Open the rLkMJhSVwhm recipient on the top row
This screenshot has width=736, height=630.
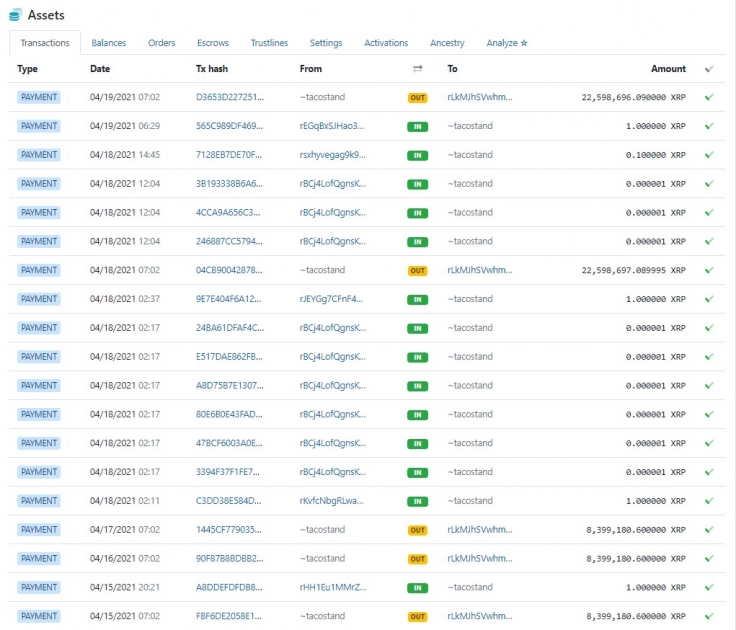[x=479, y=98]
